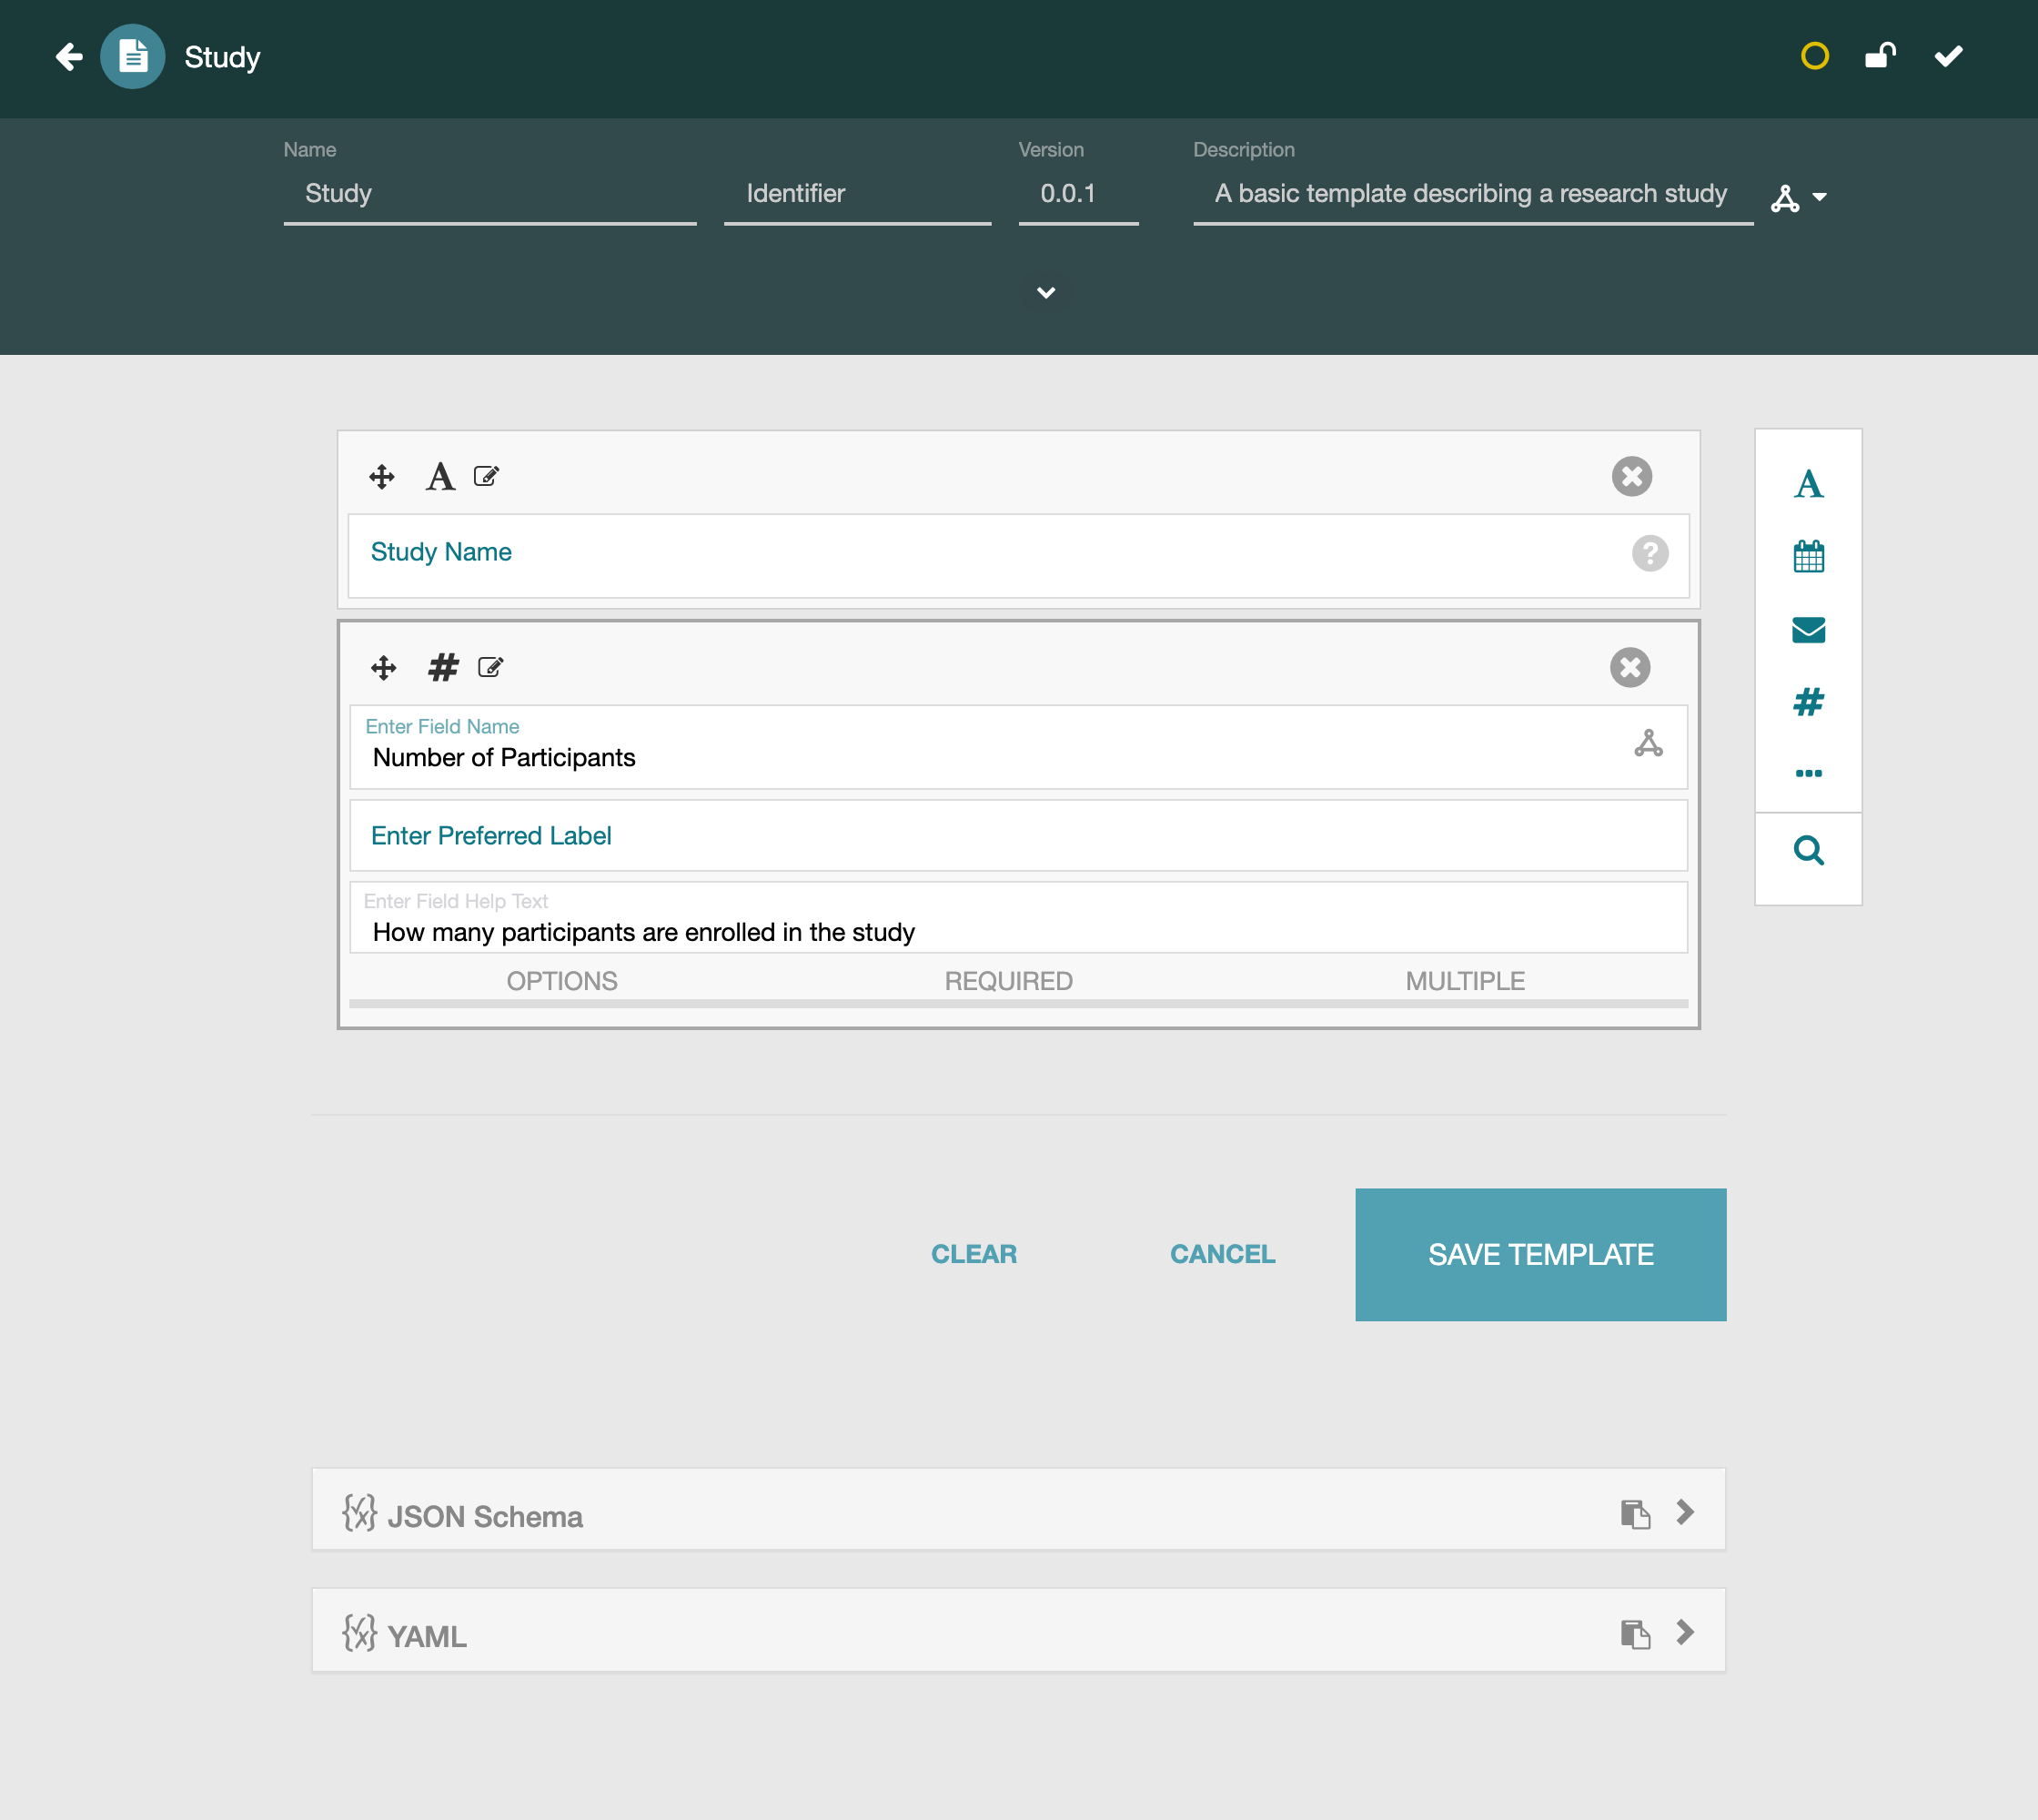The image size is (2038, 1820).
Task: Edit the Version field 0.0.1
Action: click(x=1078, y=194)
